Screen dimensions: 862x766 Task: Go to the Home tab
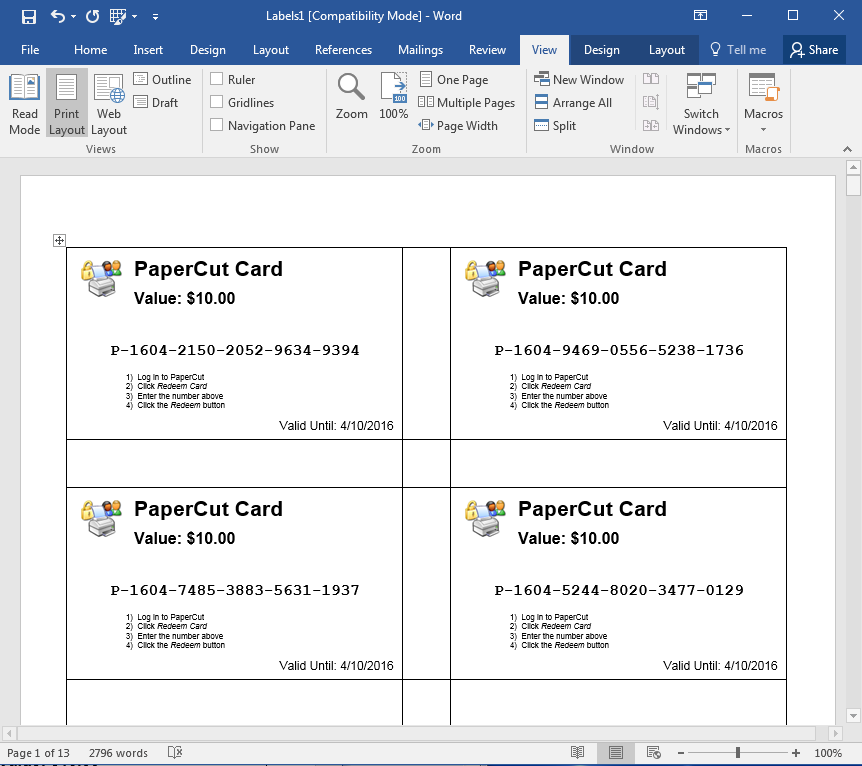click(x=90, y=50)
